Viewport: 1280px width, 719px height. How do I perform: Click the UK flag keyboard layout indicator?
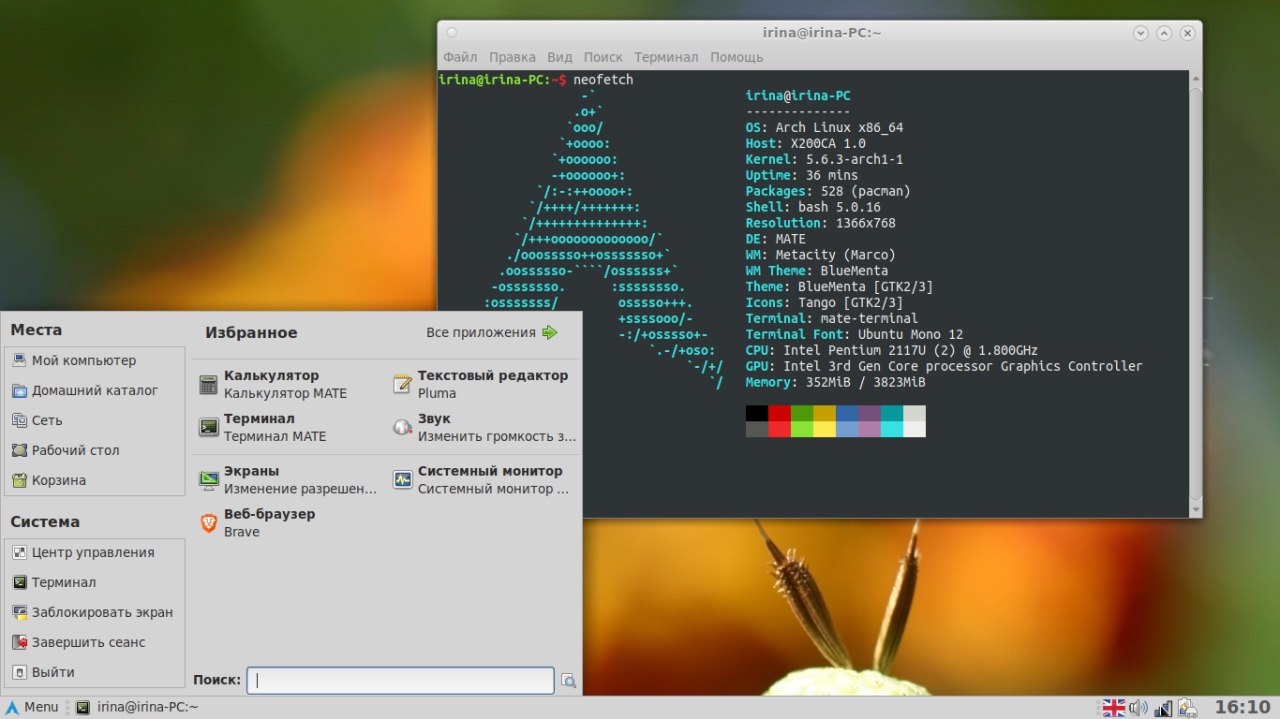1113,708
